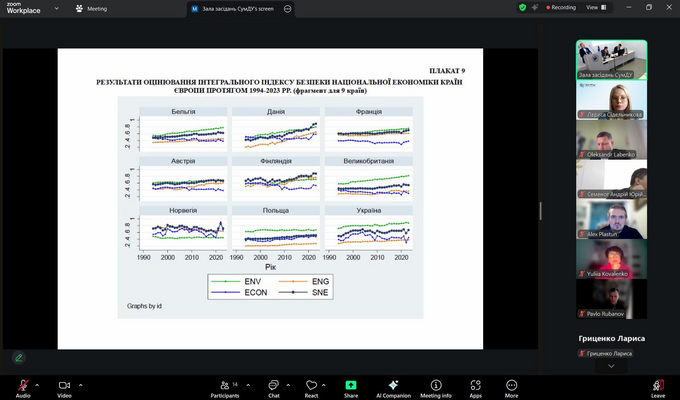The image size is (680, 400).
Task: Click the green encryption shield icon
Action: [x=522, y=7]
